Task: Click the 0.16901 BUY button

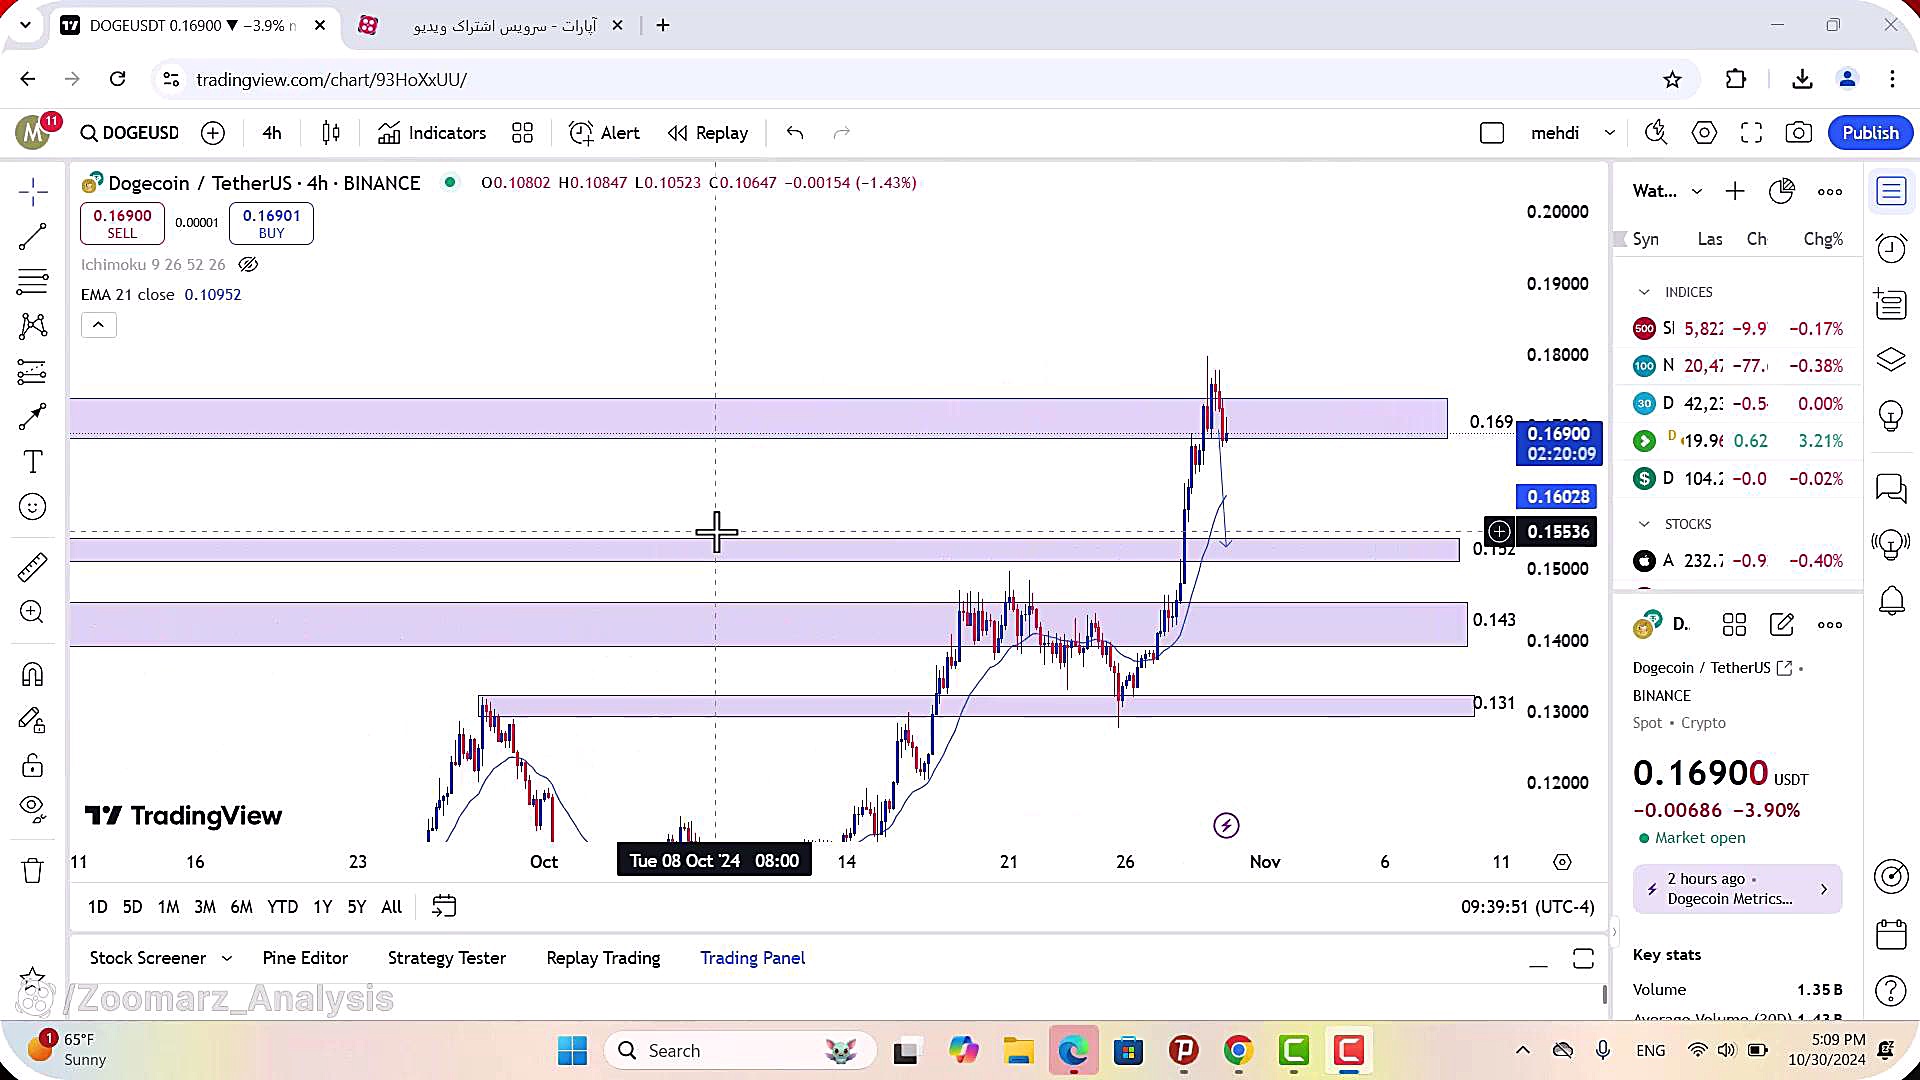Action: [271, 223]
